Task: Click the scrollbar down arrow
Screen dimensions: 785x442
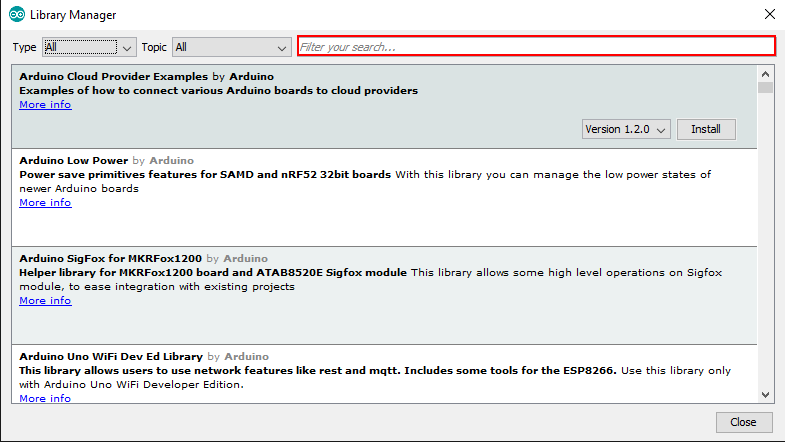Action: click(765, 395)
